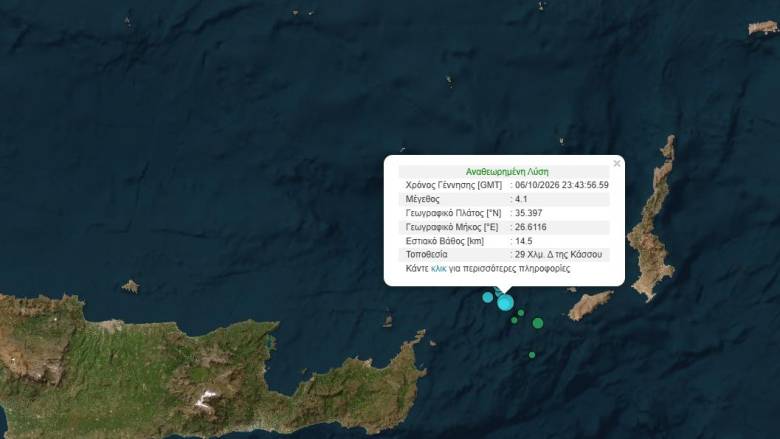Click the focal depth value 14.5
The image size is (780, 439).
pyautogui.click(x=523, y=241)
